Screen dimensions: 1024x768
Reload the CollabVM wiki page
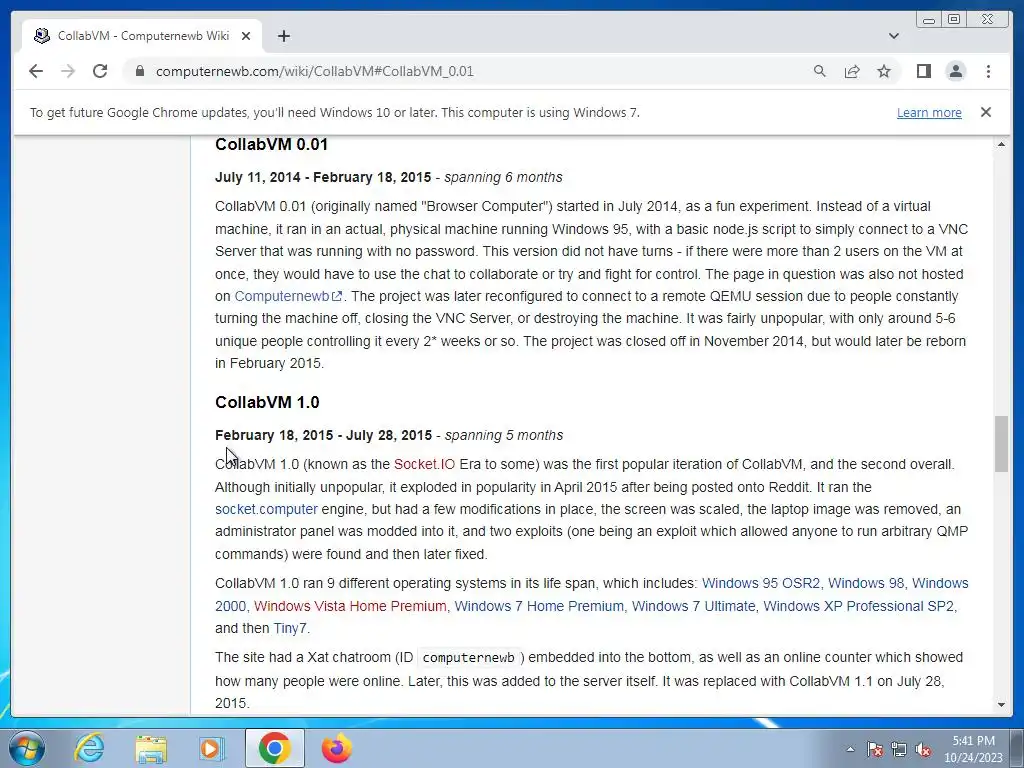(x=100, y=71)
